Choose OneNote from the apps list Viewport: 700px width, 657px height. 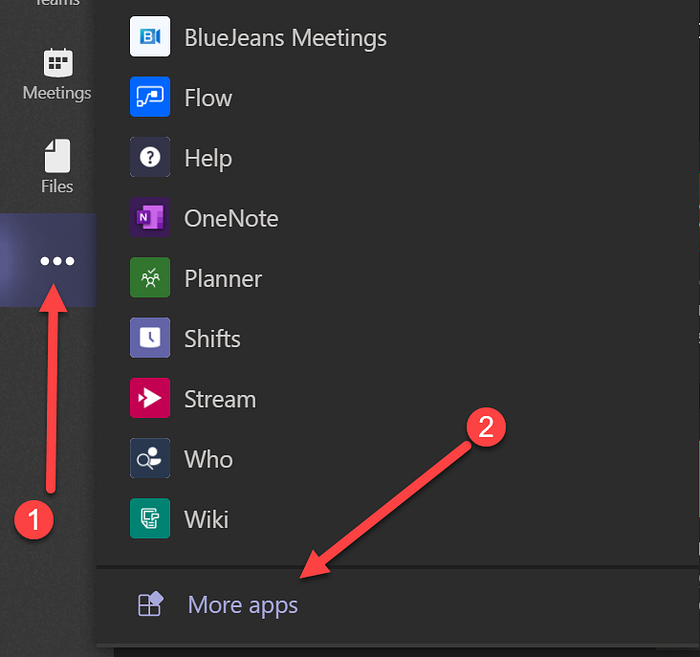coord(231,219)
